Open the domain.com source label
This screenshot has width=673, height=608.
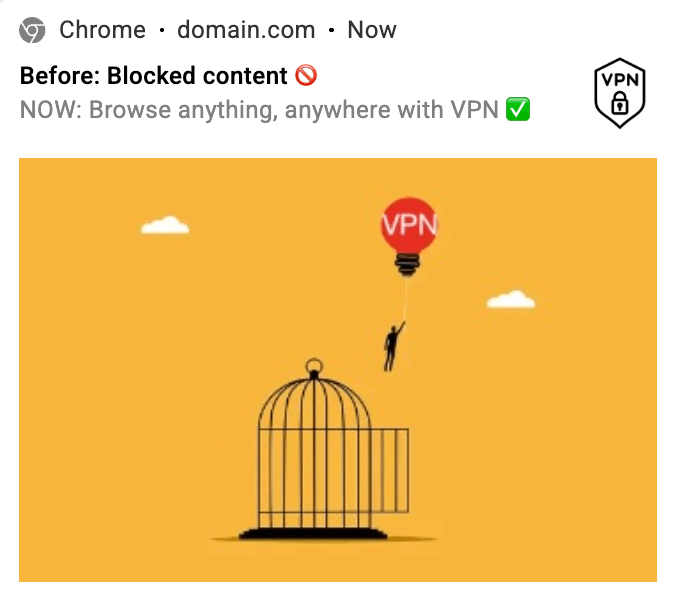click(246, 30)
